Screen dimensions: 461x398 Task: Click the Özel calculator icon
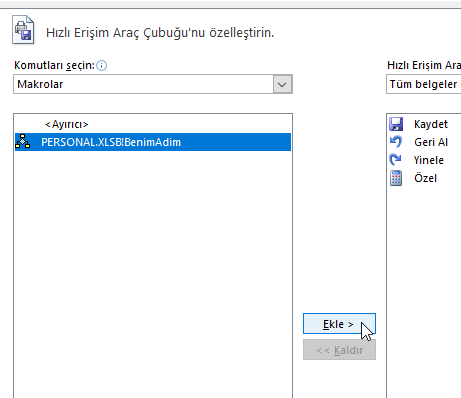tap(396, 178)
